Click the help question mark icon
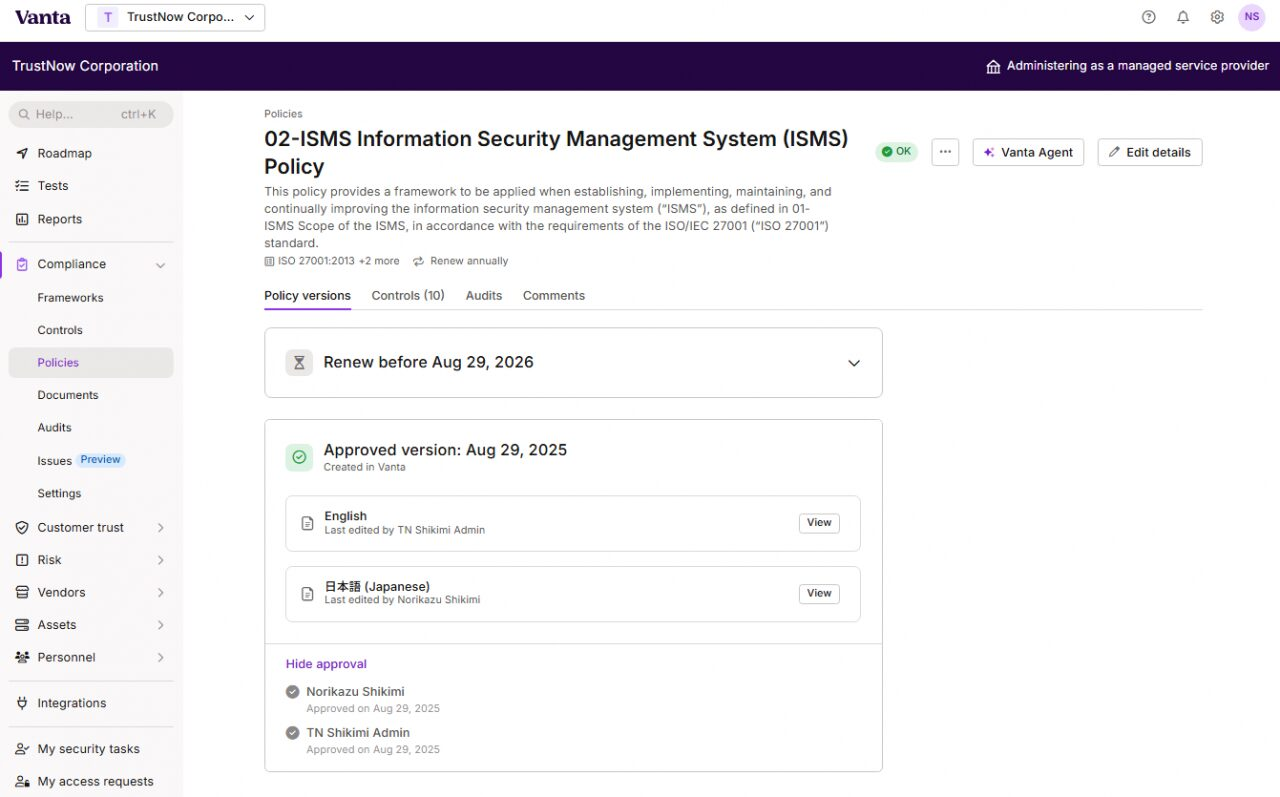This screenshot has width=1280, height=797. point(1148,17)
